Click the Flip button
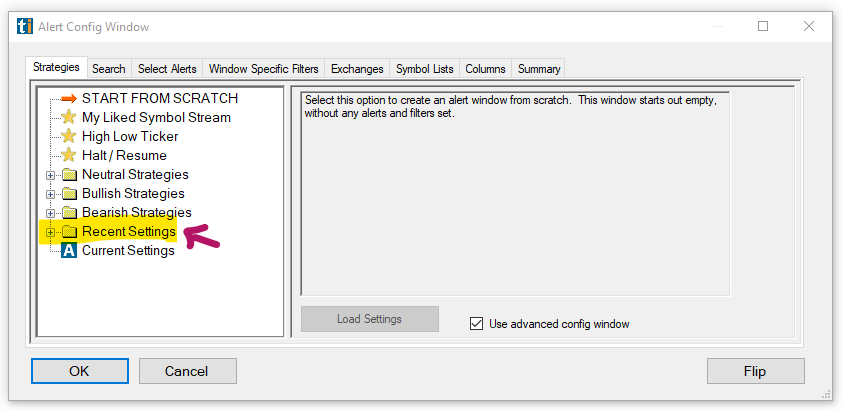This screenshot has width=843, height=411. point(755,371)
